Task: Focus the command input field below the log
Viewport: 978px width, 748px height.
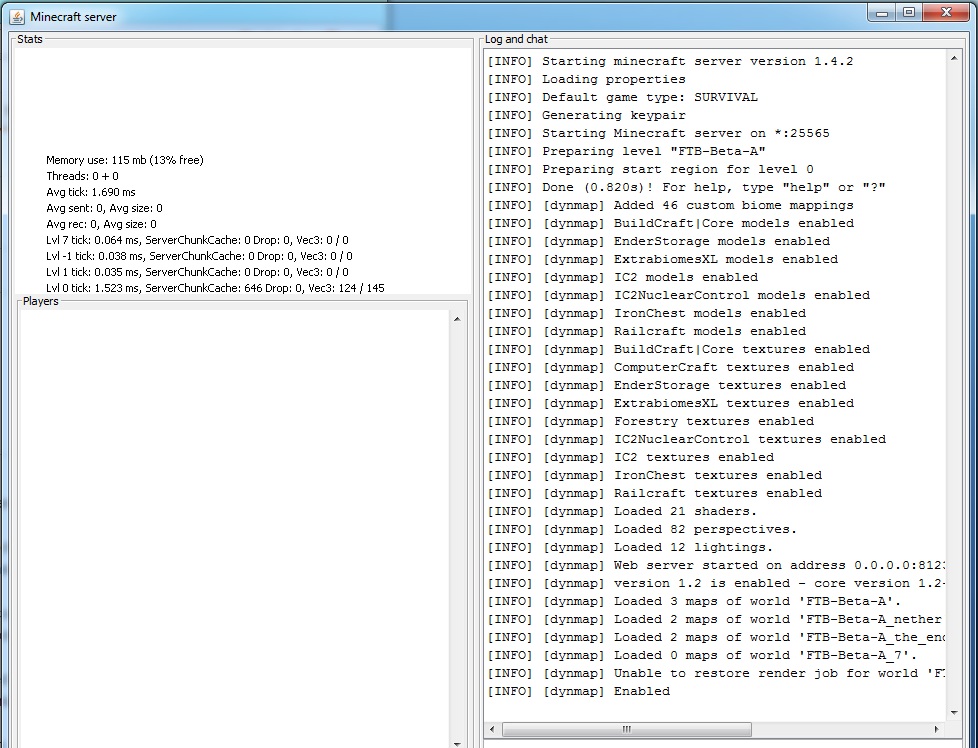Action: pyautogui.click(x=715, y=743)
